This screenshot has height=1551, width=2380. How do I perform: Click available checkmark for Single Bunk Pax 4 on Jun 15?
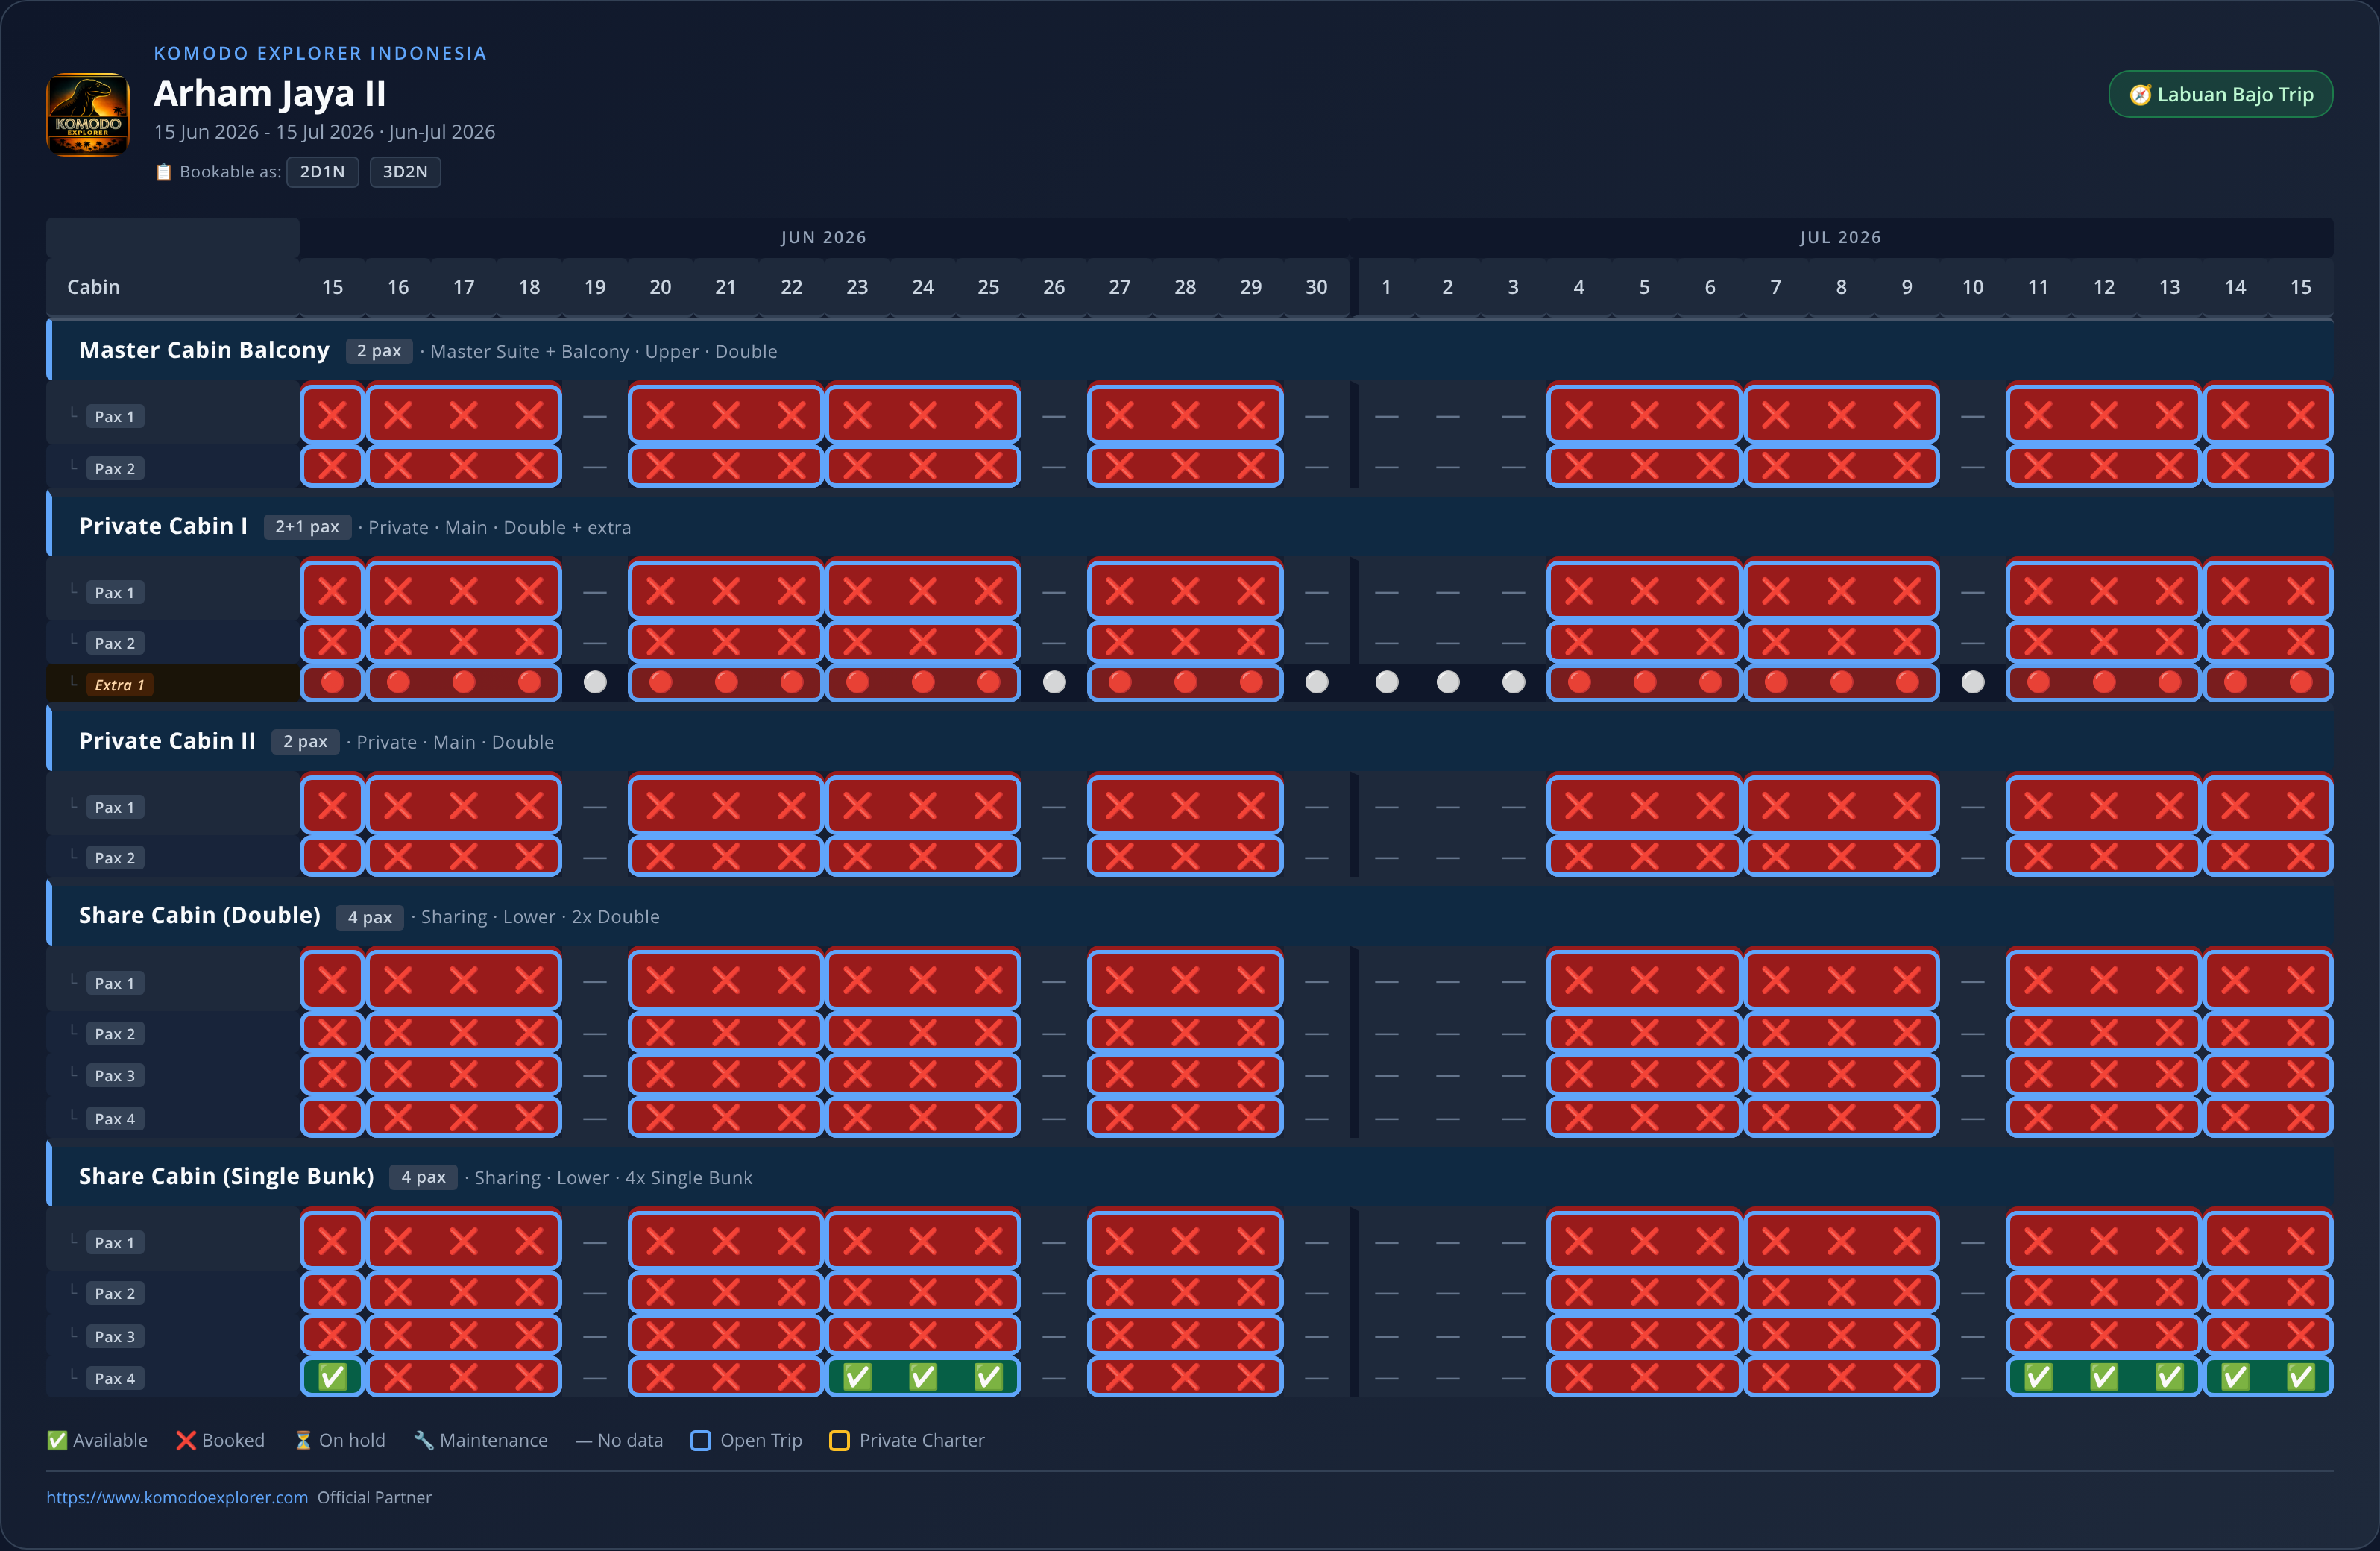332,1377
